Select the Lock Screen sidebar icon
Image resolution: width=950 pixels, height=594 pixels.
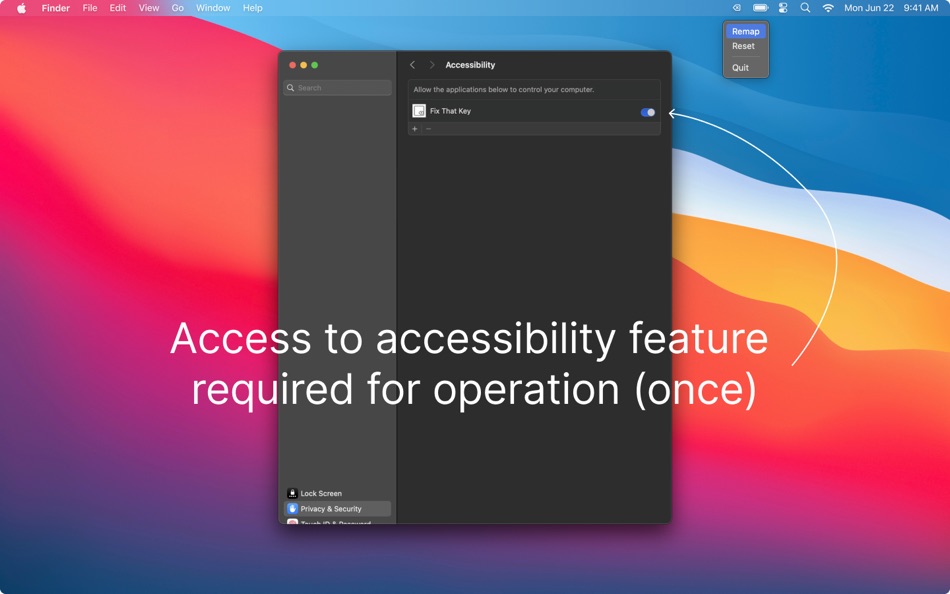(292, 493)
